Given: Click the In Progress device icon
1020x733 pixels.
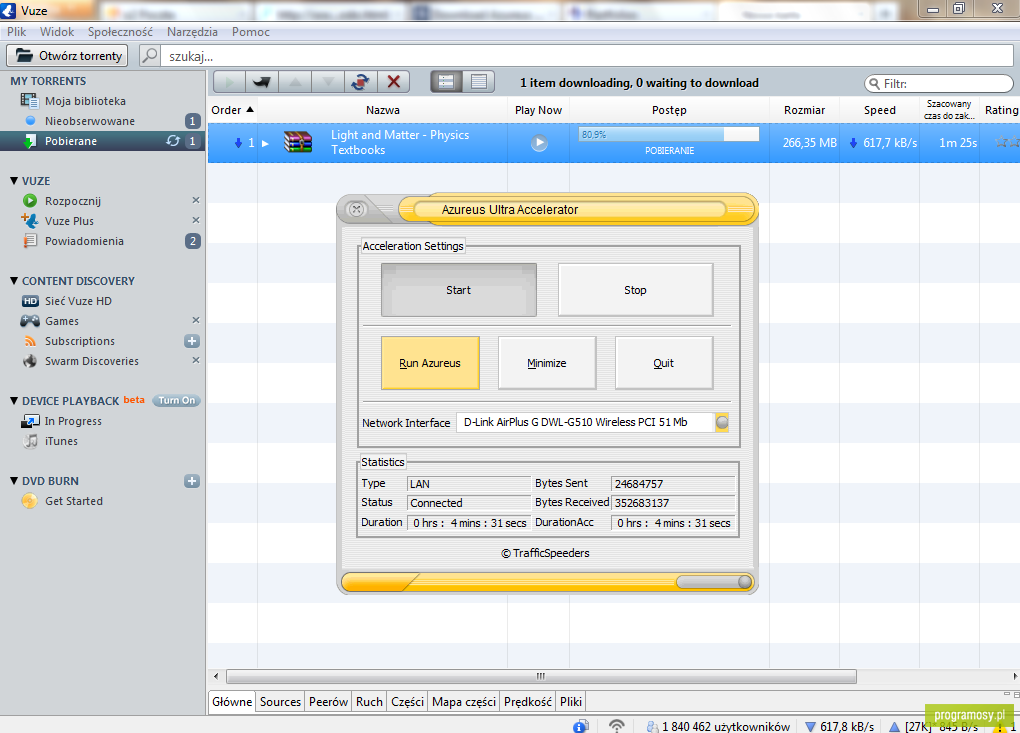Looking at the screenshot, I should (x=30, y=421).
